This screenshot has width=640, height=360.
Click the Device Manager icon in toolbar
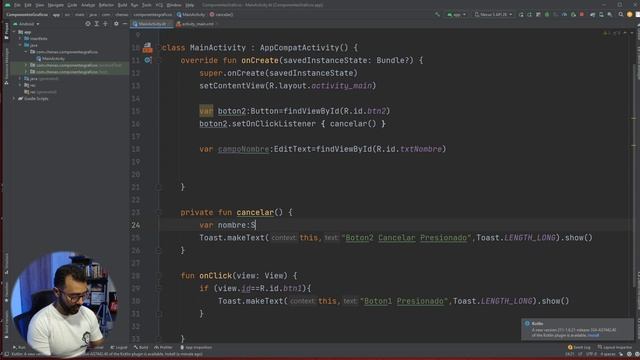pyautogui.click(x=601, y=15)
